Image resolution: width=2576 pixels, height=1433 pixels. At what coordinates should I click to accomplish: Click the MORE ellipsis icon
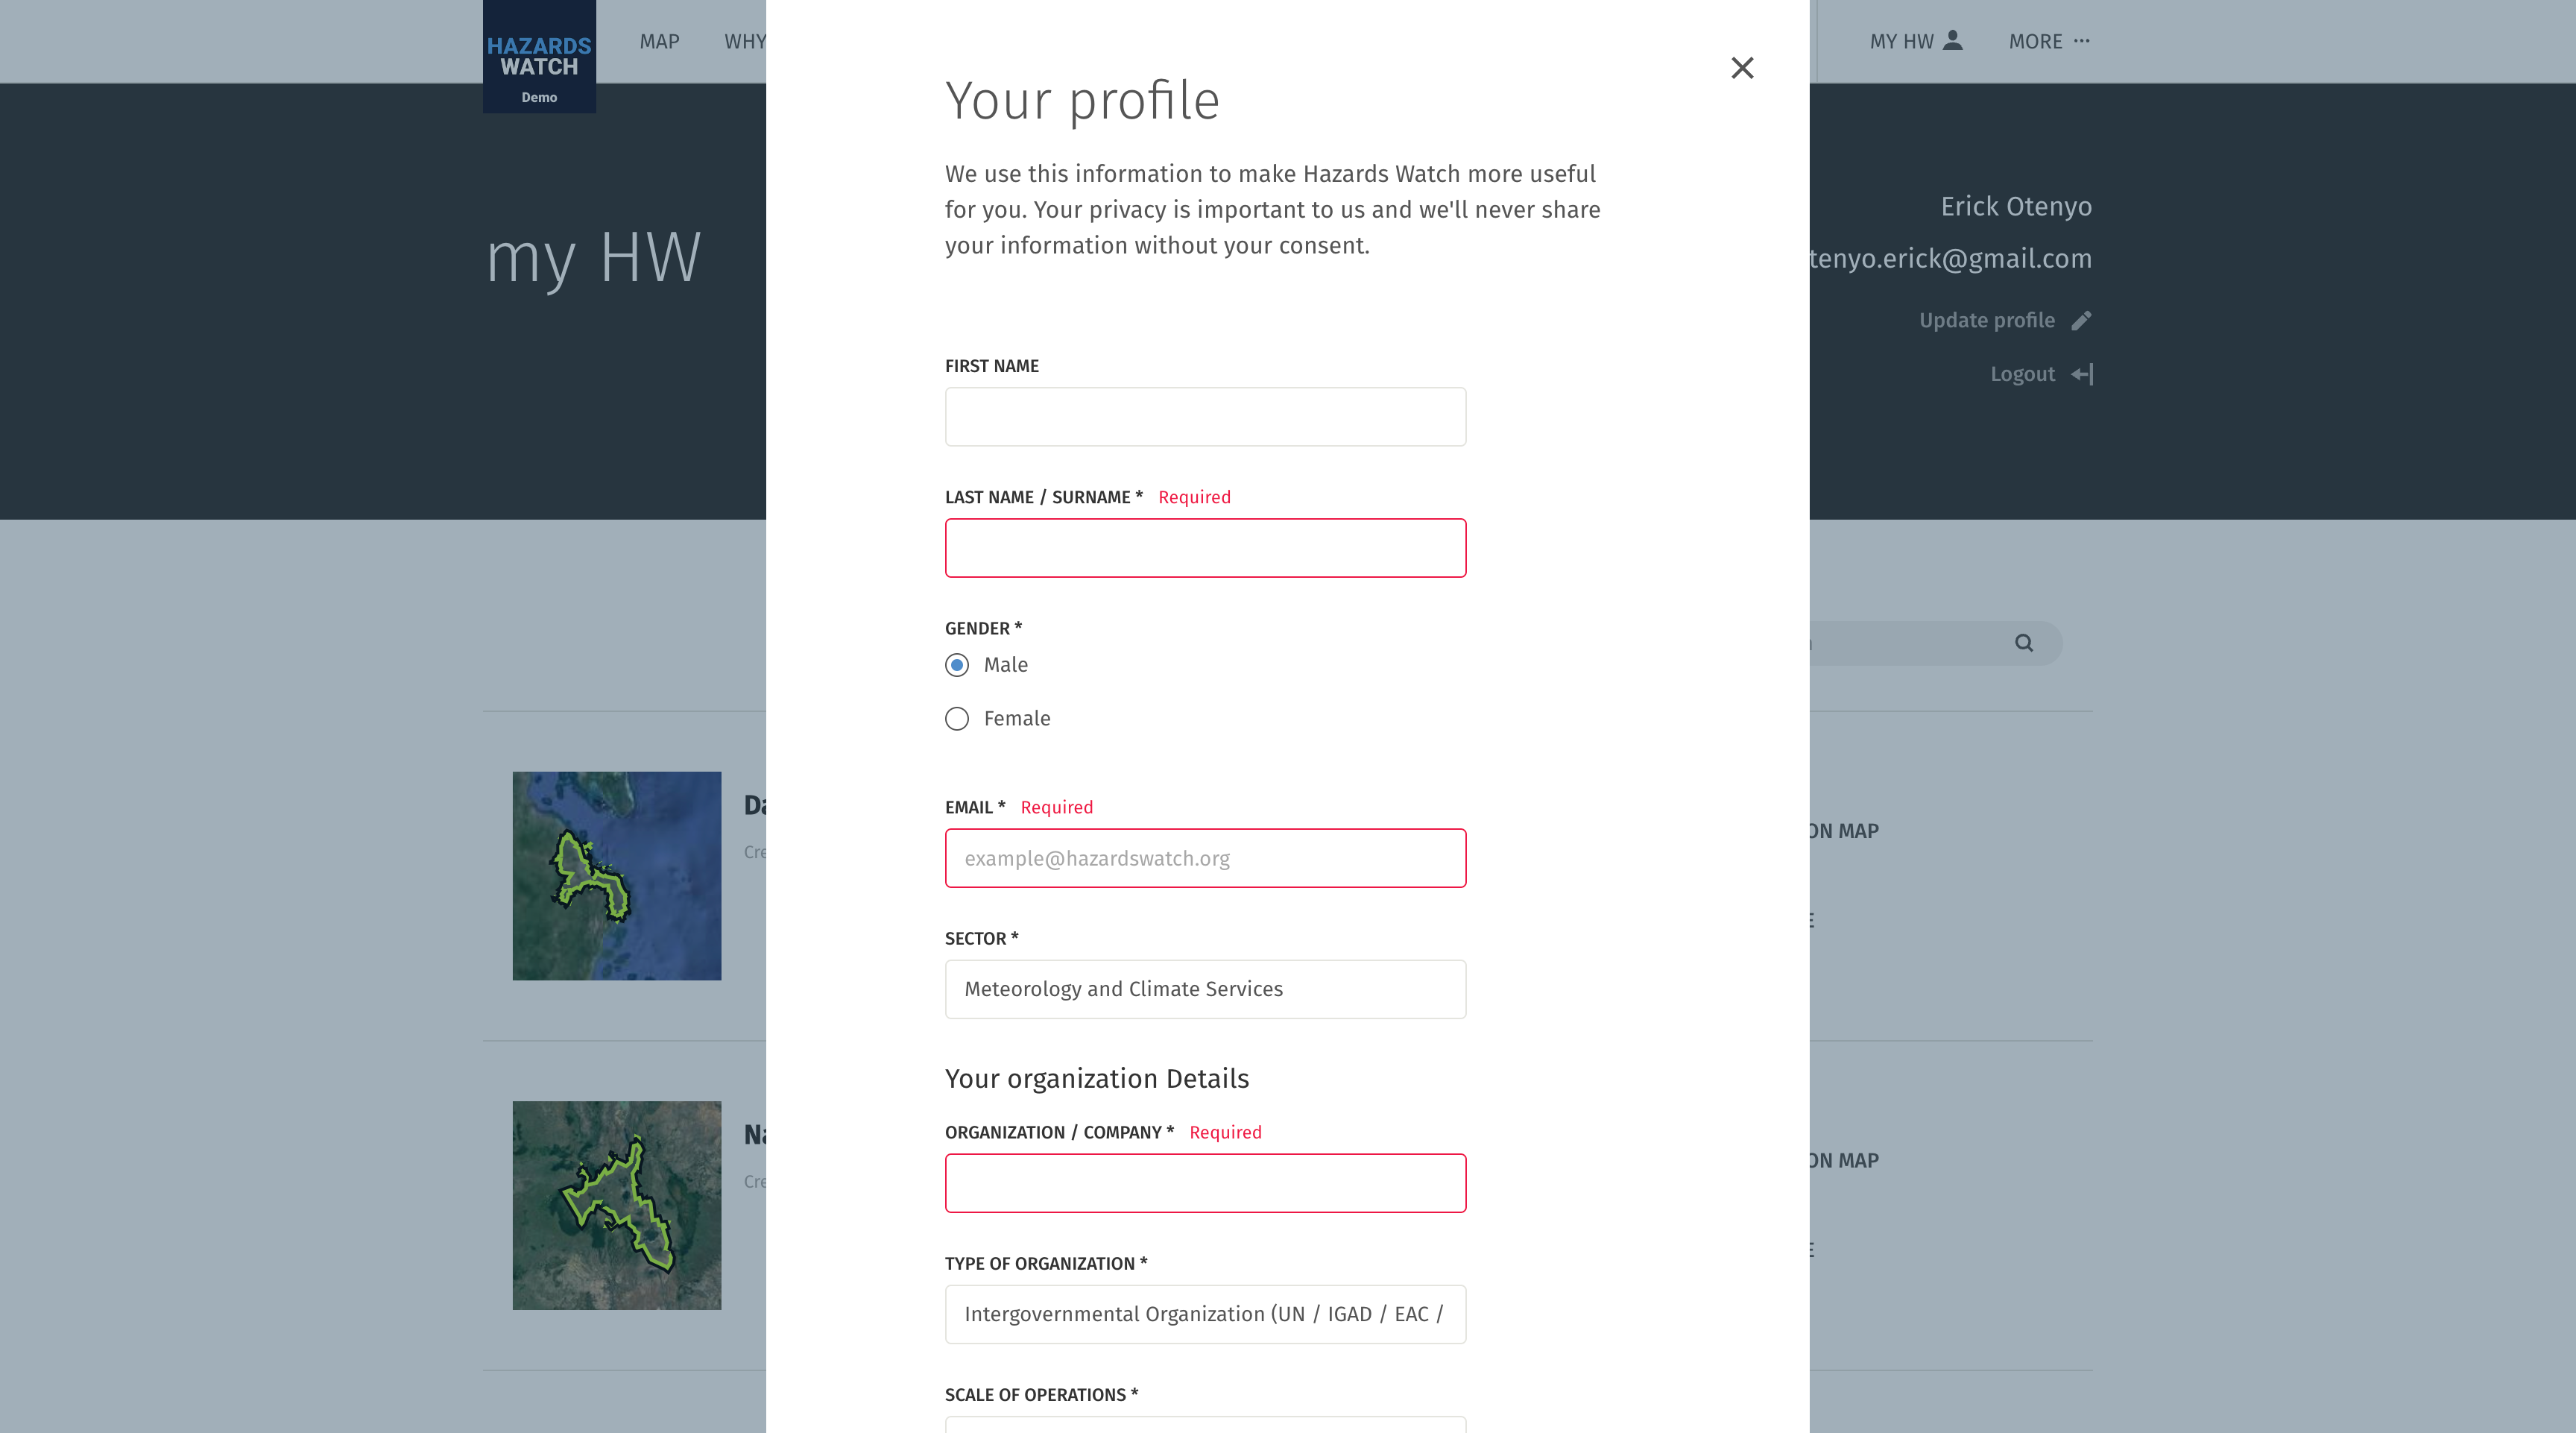(x=2082, y=40)
